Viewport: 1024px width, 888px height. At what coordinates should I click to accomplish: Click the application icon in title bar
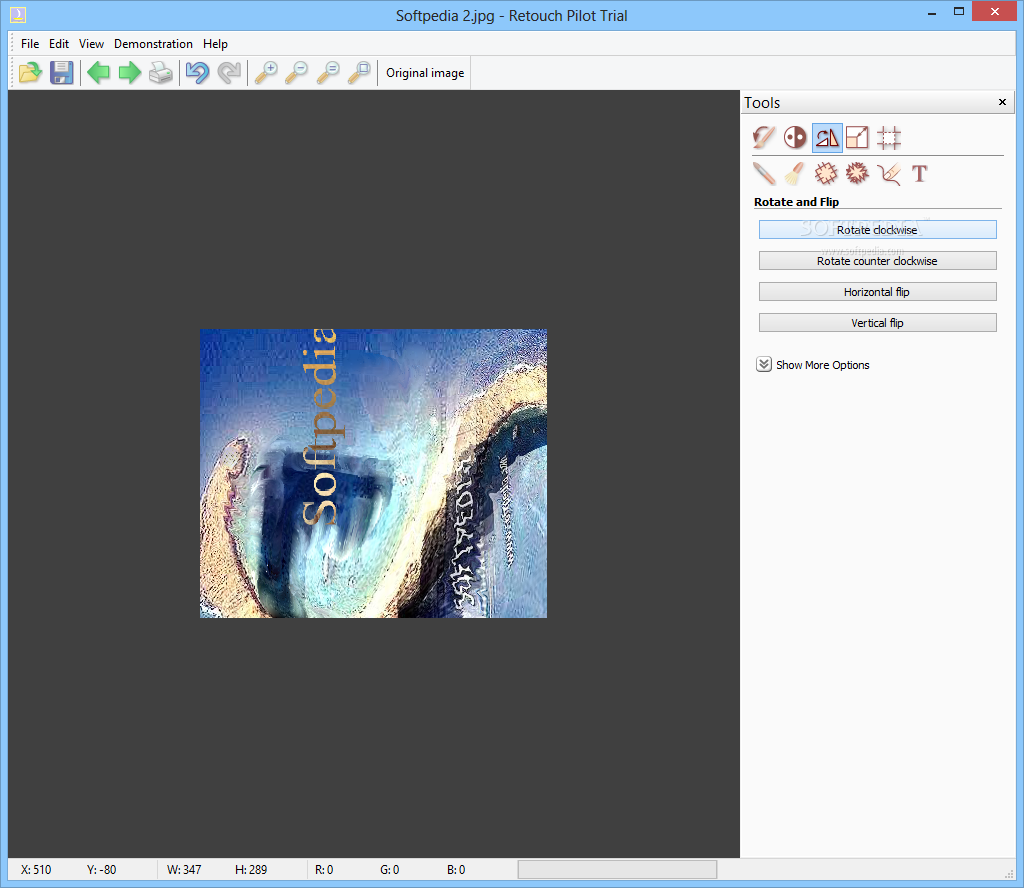click(18, 14)
